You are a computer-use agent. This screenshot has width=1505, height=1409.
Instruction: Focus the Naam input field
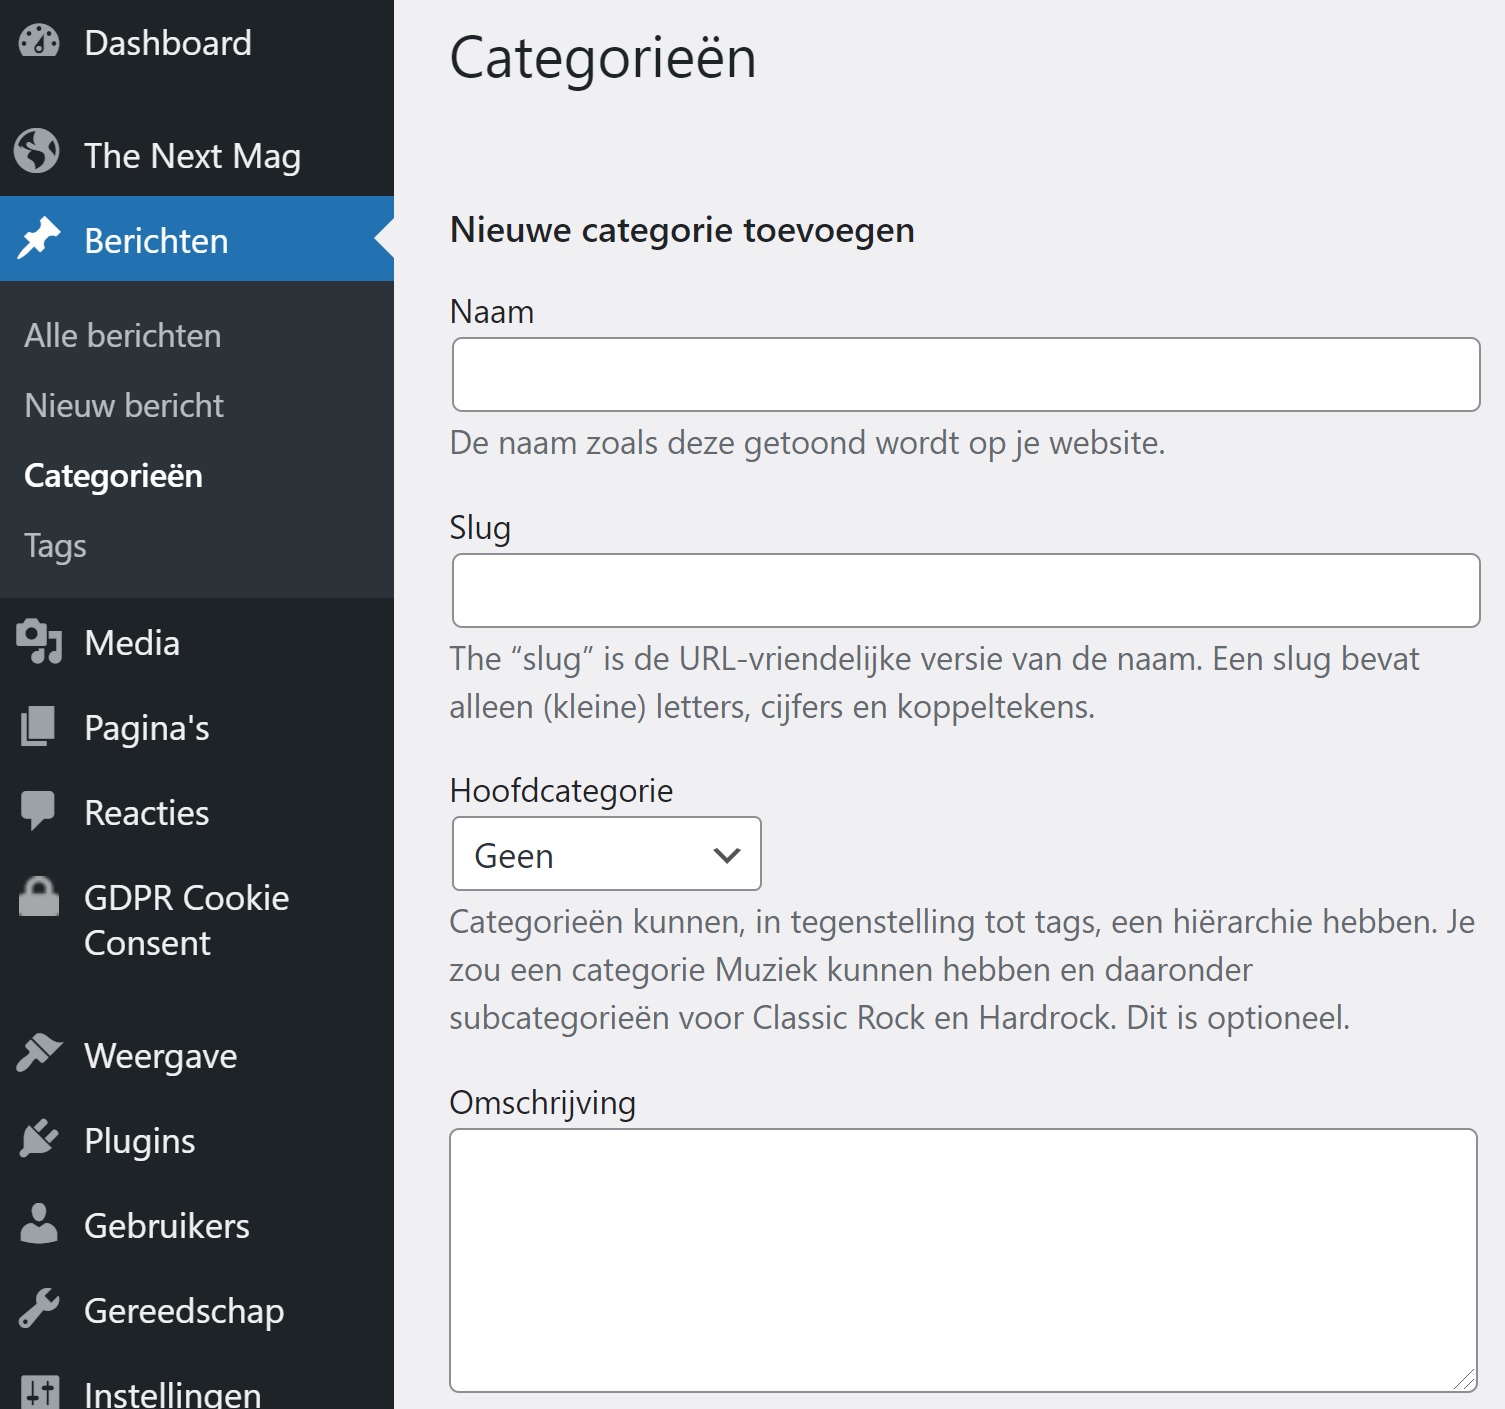pos(966,374)
